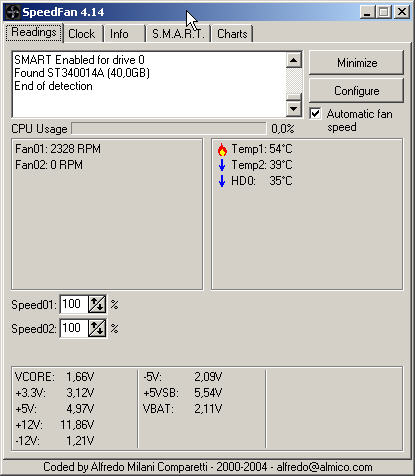Click the +3.3V 3,12V voltage reading

(x=54, y=393)
